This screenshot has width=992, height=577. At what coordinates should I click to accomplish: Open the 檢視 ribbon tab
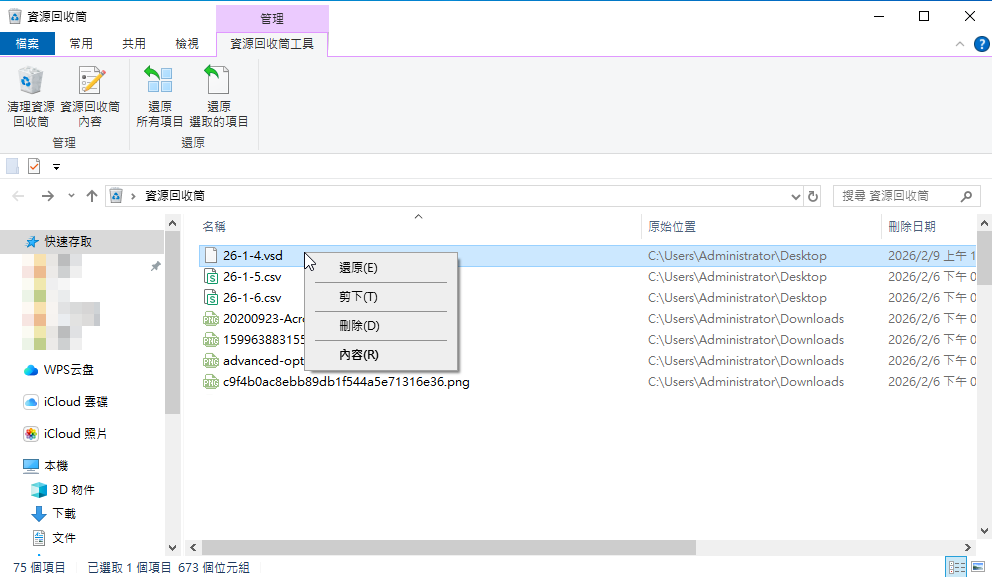[x=187, y=44]
